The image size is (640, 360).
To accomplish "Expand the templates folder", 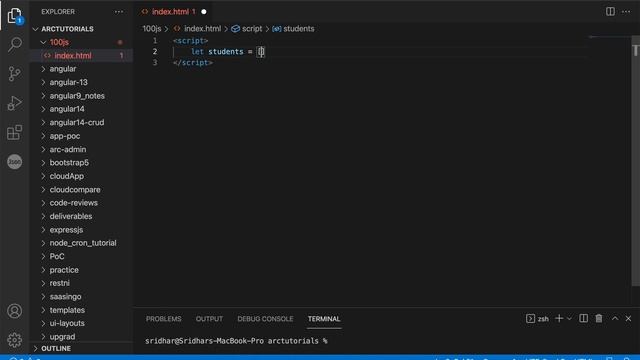I will pos(67,310).
